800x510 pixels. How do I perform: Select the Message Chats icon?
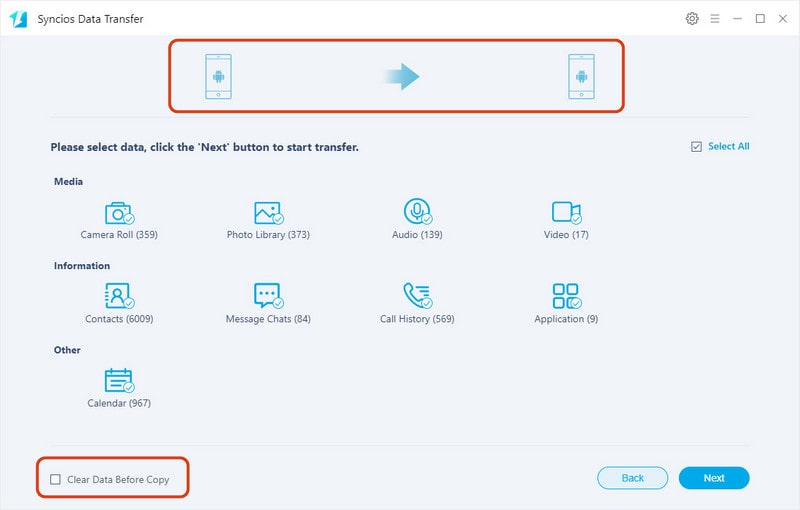tap(268, 296)
